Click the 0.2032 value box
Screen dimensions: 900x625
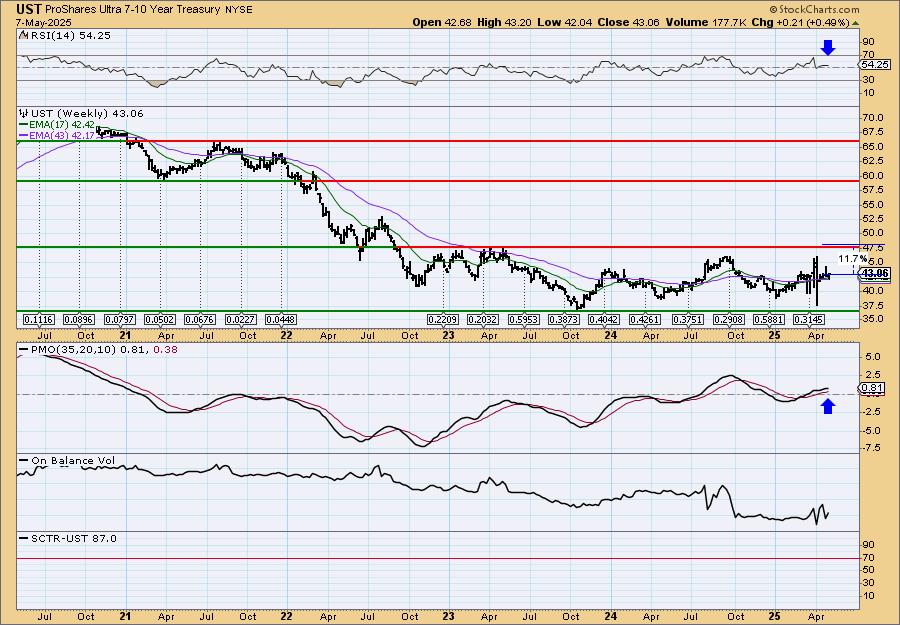[x=484, y=319]
